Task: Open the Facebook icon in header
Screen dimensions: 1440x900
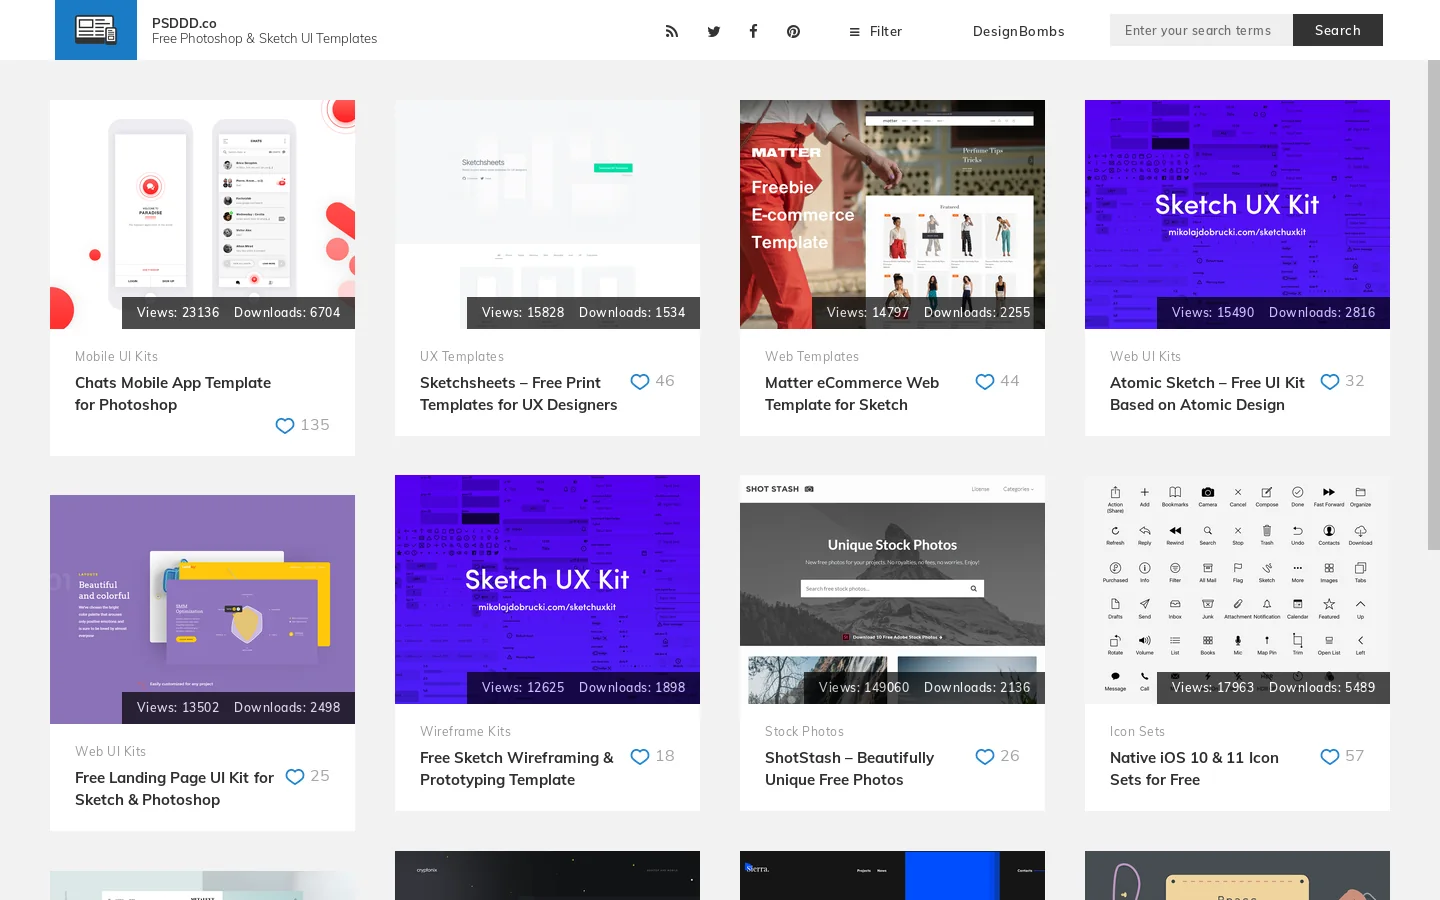Action: pyautogui.click(x=753, y=31)
